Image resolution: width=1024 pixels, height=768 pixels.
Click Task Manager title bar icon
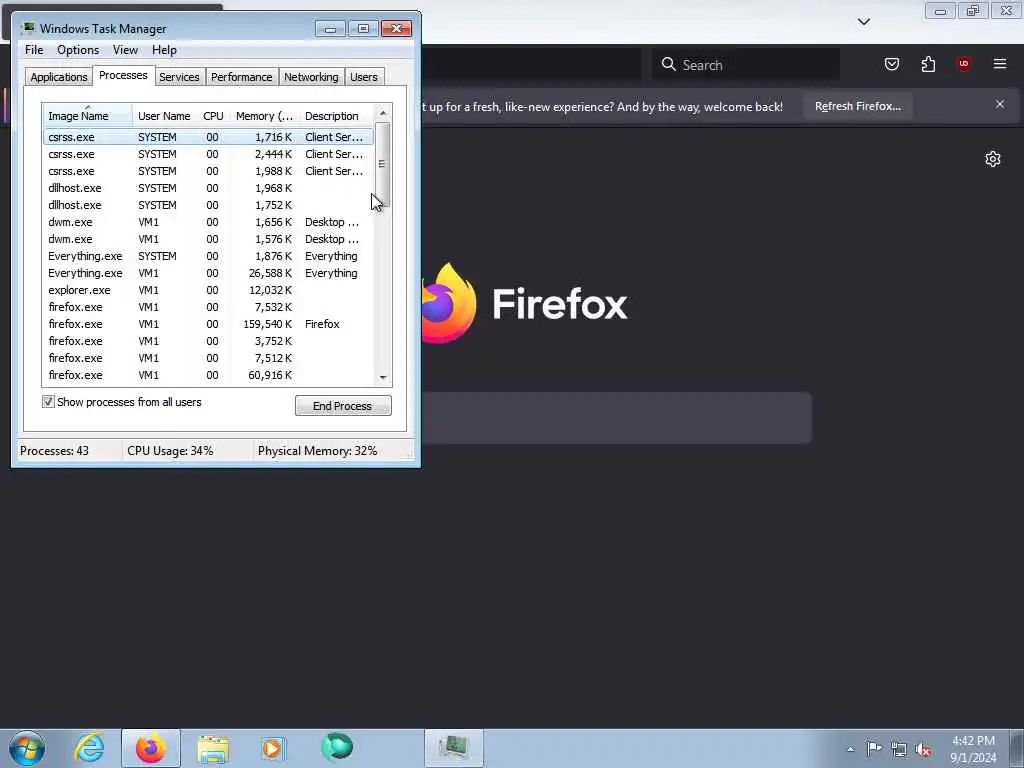pos(27,28)
